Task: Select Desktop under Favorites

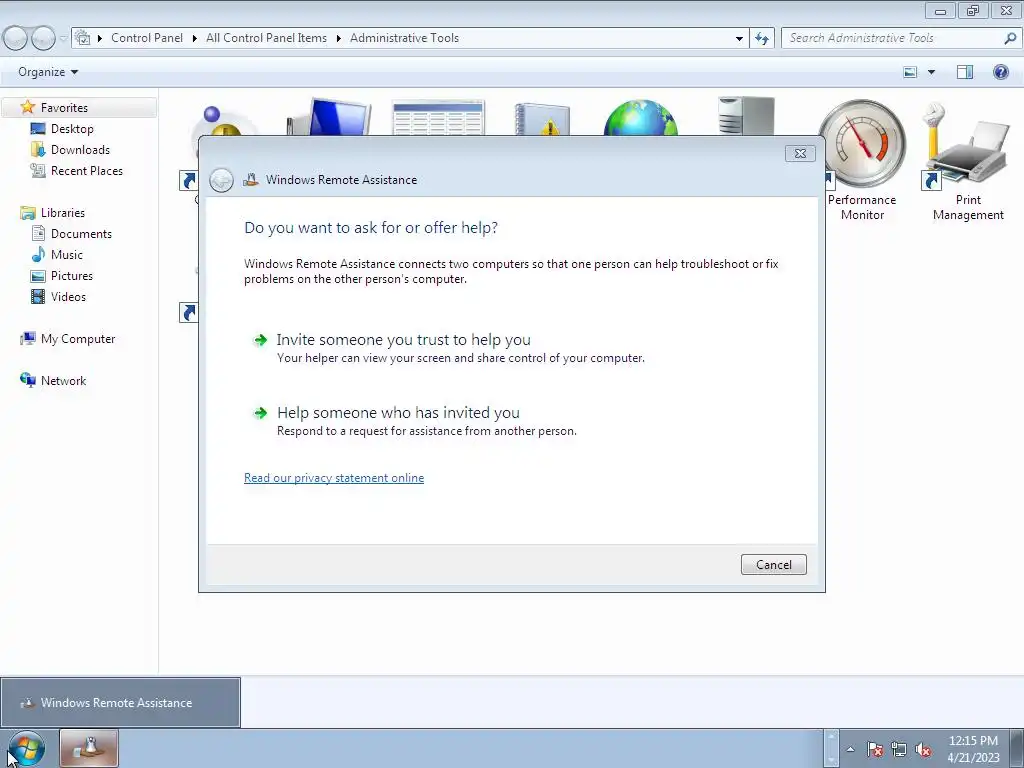Action: coord(72,129)
